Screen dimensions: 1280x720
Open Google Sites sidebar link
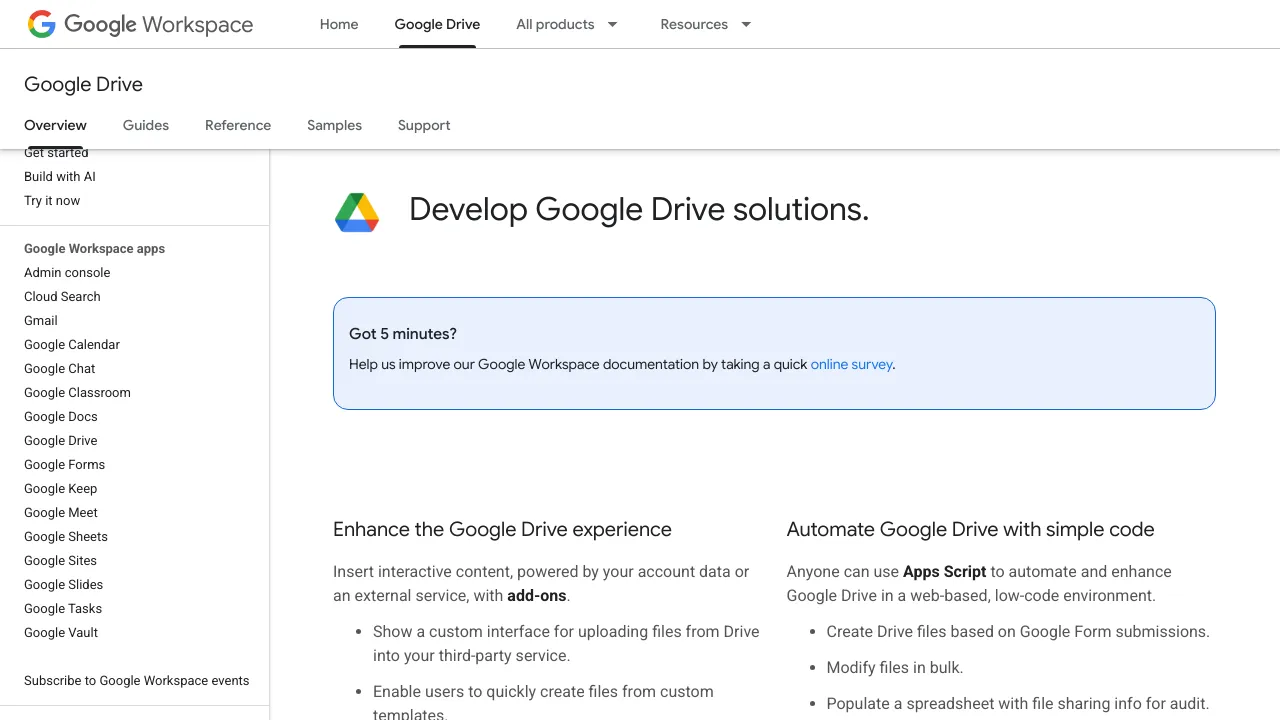[x=60, y=560]
